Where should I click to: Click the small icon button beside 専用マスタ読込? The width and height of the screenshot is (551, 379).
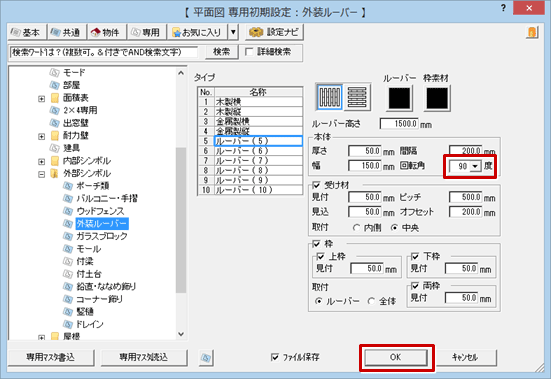click(x=206, y=358)
